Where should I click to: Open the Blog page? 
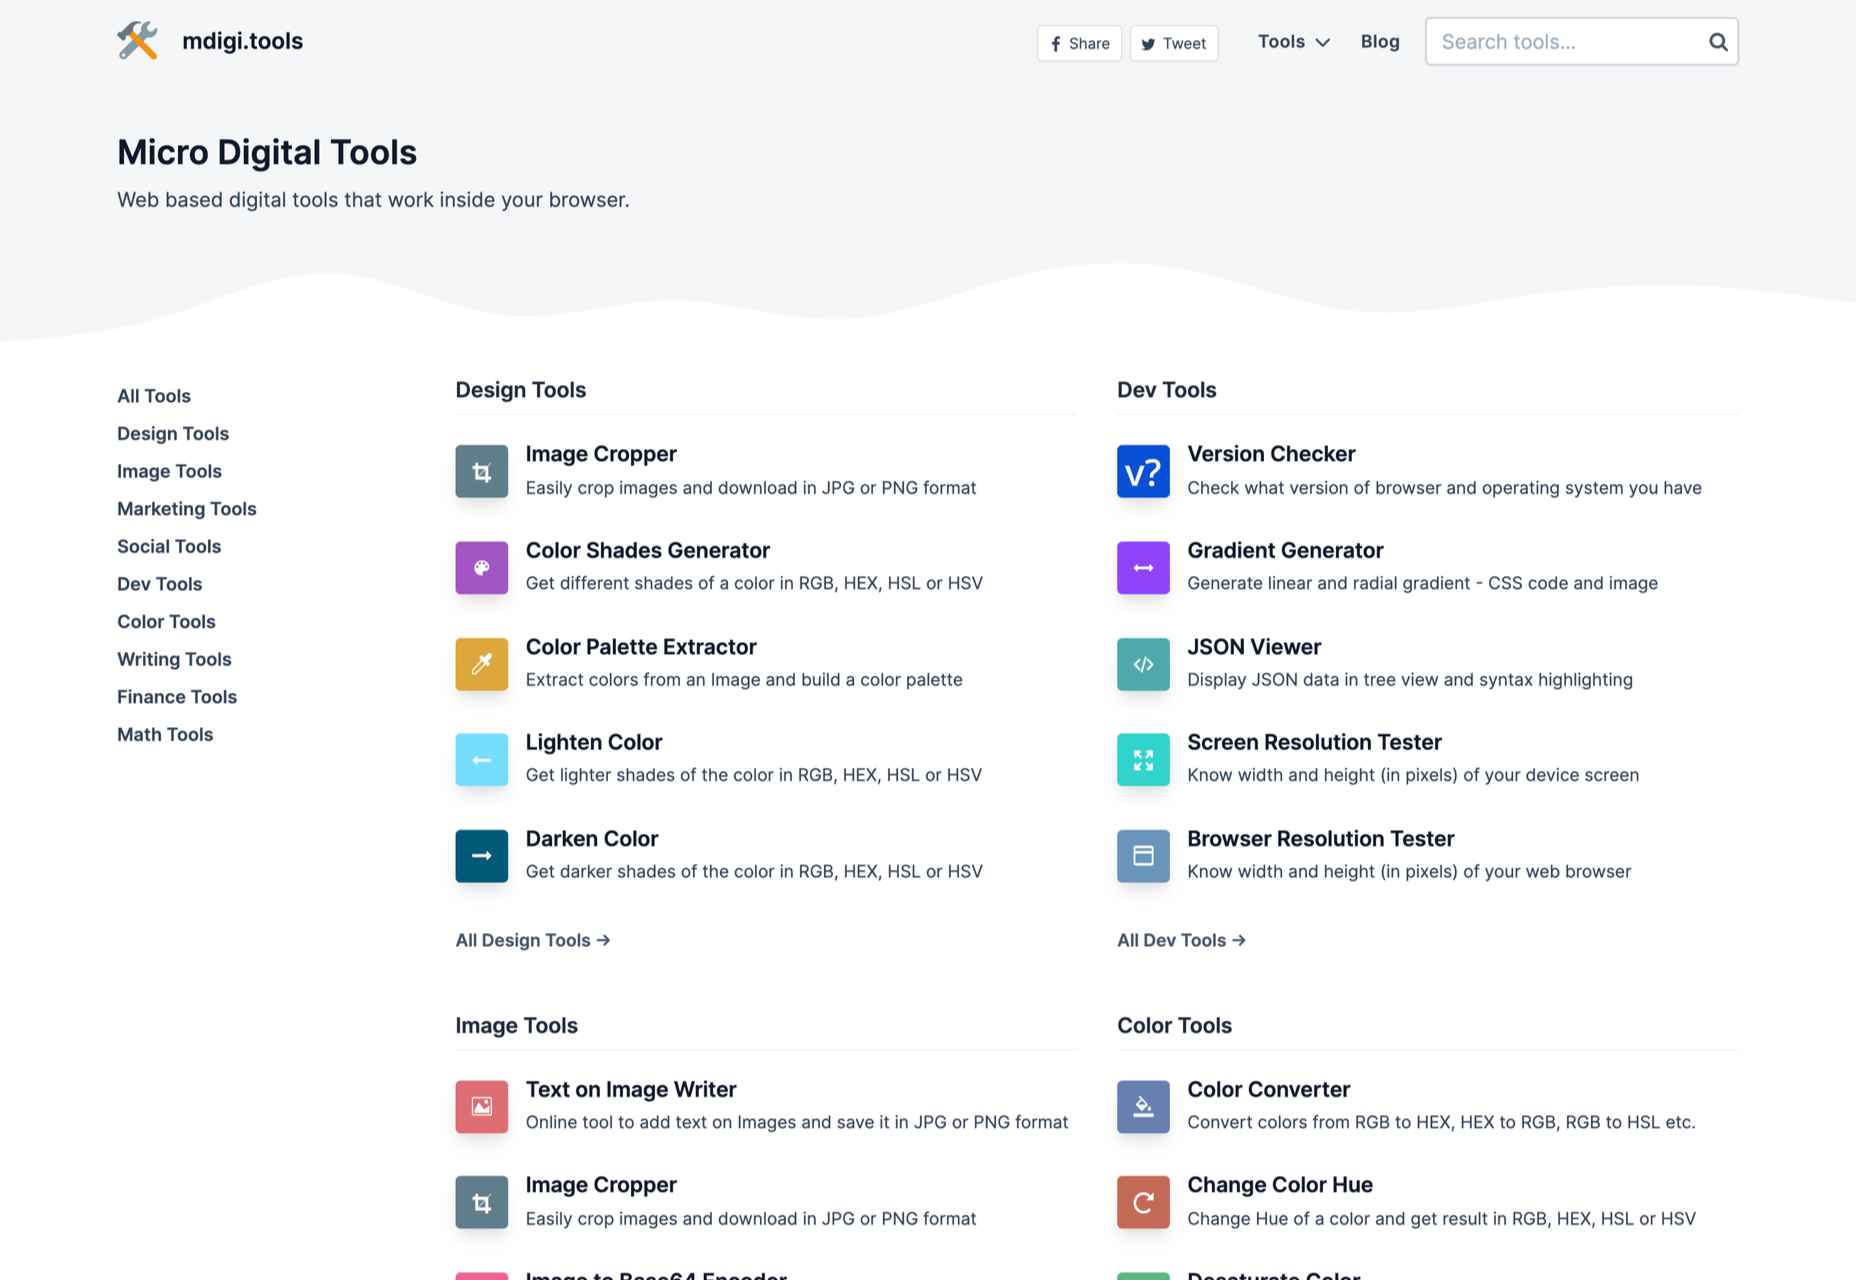pyautogui.click(x=1380, y=42)
